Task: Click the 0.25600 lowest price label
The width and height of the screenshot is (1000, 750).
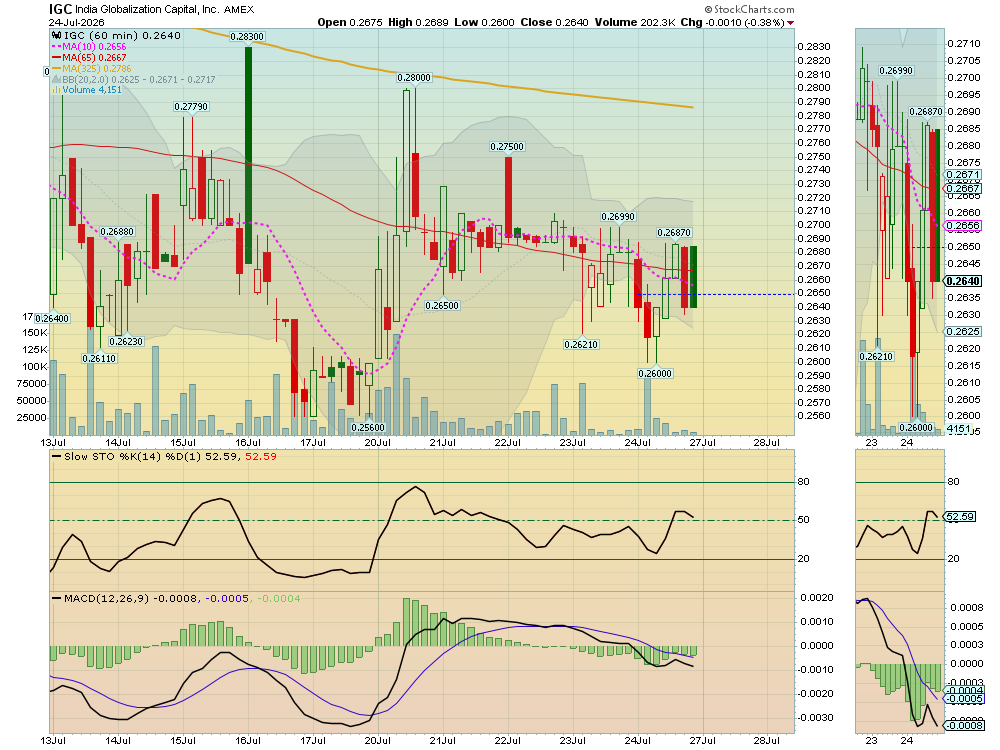Action: click(368, 427)
